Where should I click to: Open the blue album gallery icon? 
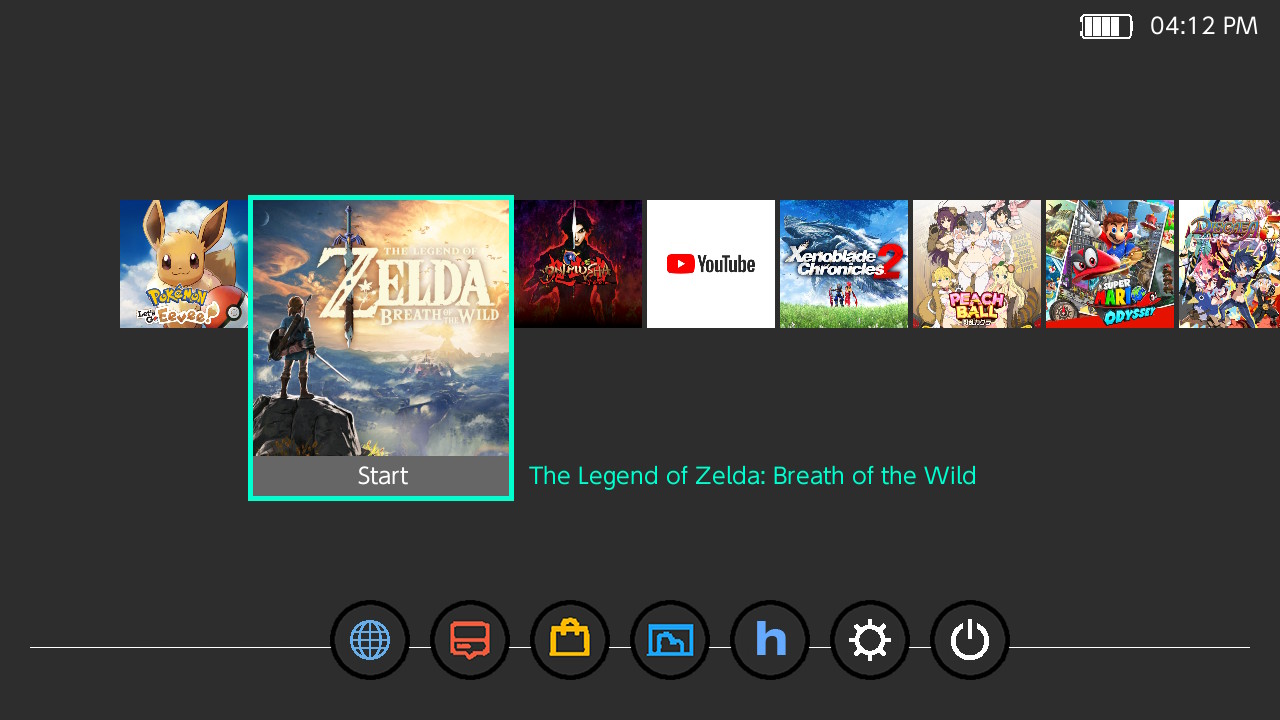point(670,640)
